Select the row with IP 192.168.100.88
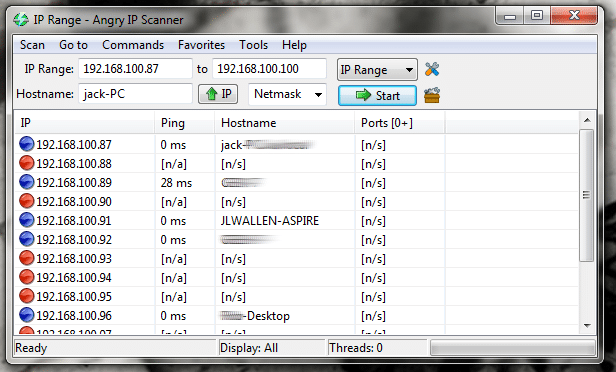This screenshot has width=616, height=372. 296,163
